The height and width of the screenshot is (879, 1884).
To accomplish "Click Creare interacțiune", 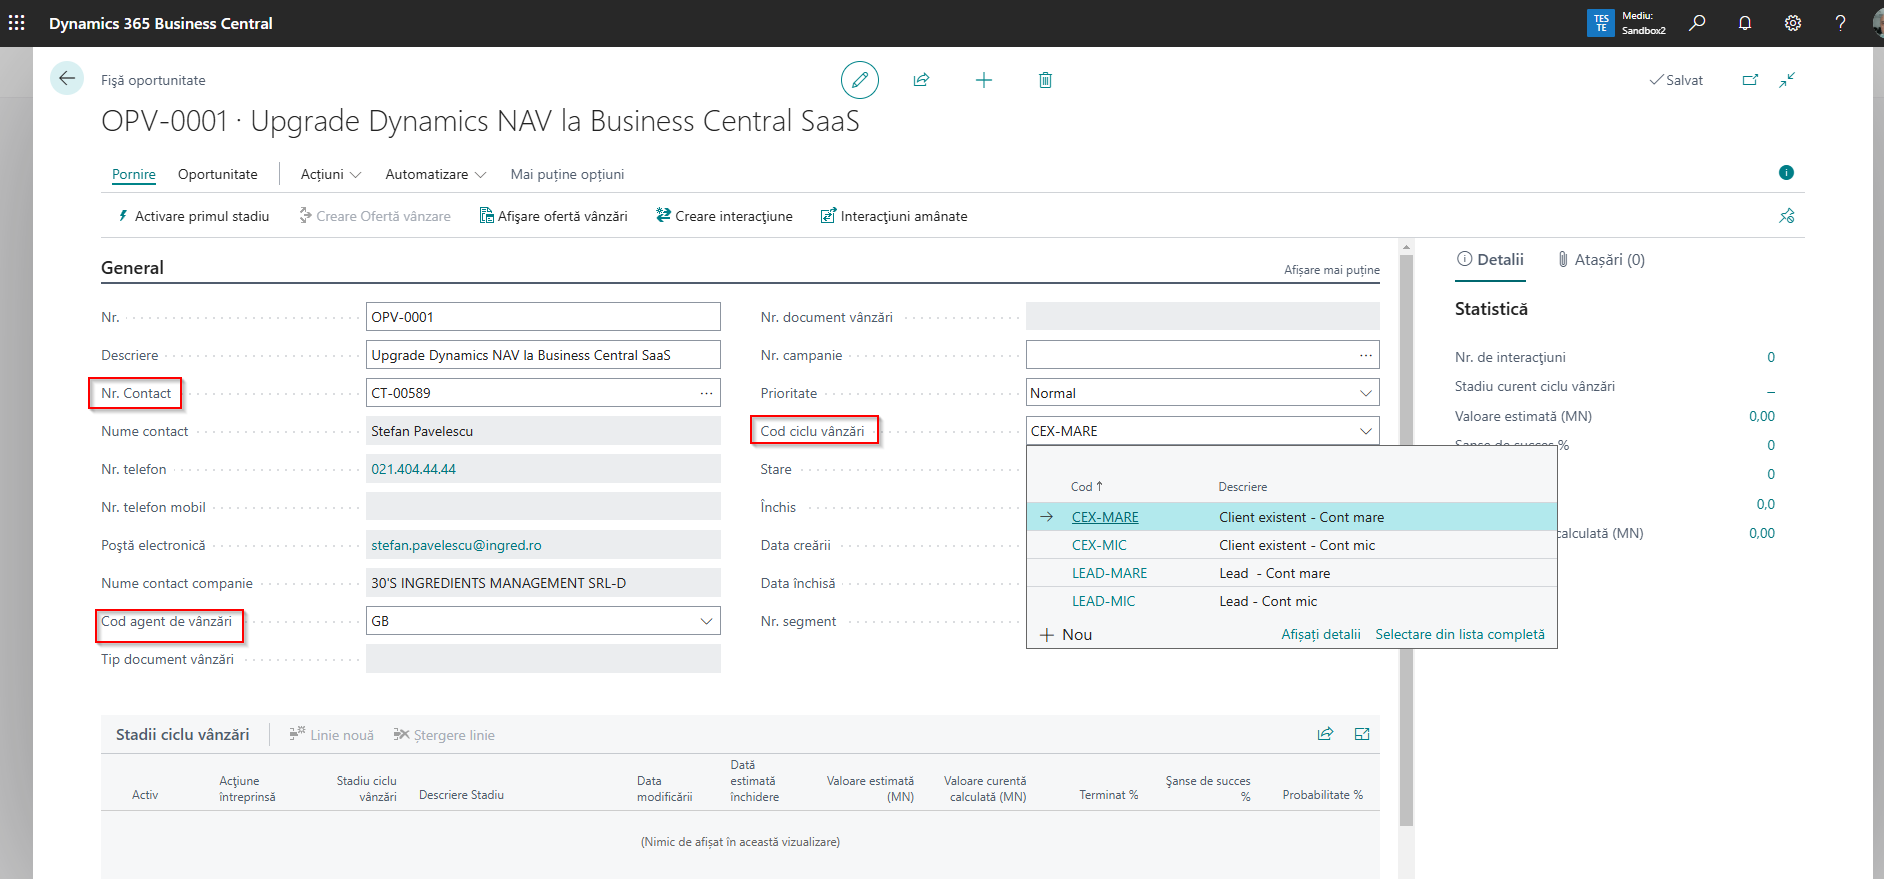I will 724,216.
